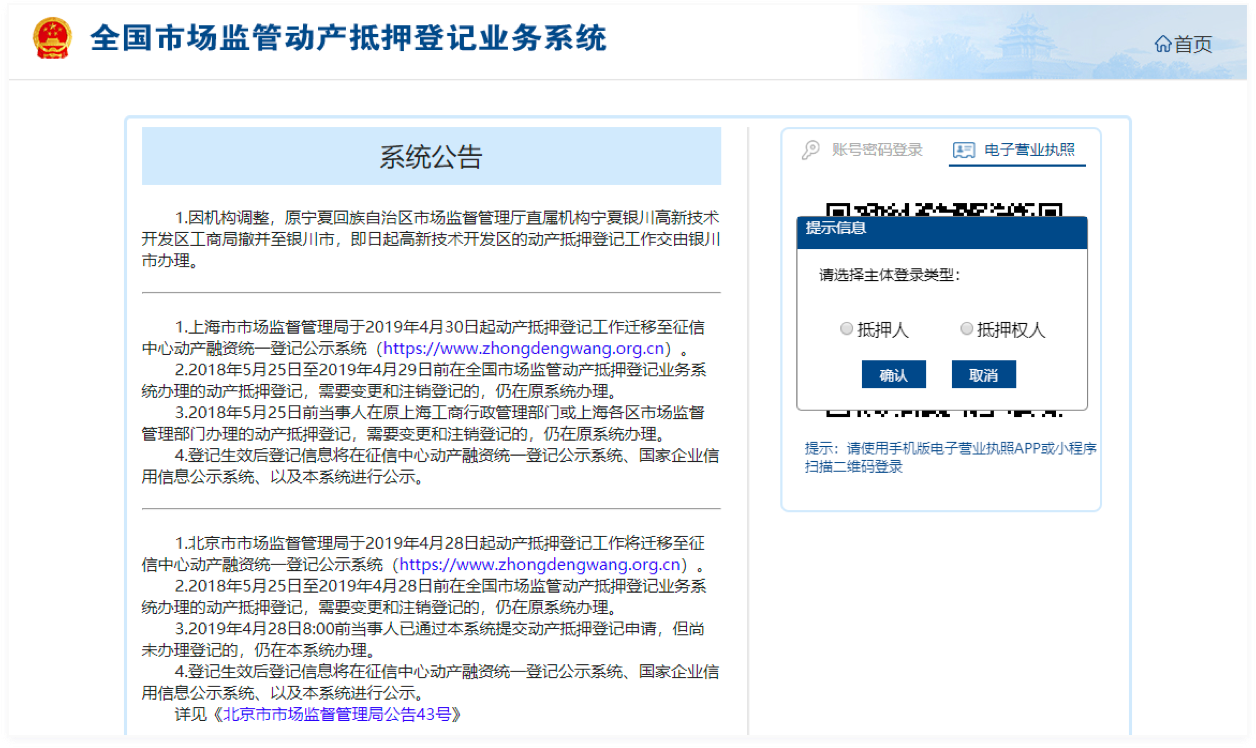Image resolution: width=1256 pixels, height=748 pixels.
Task: Go to 首页 via the header text
Action: 1193,44
